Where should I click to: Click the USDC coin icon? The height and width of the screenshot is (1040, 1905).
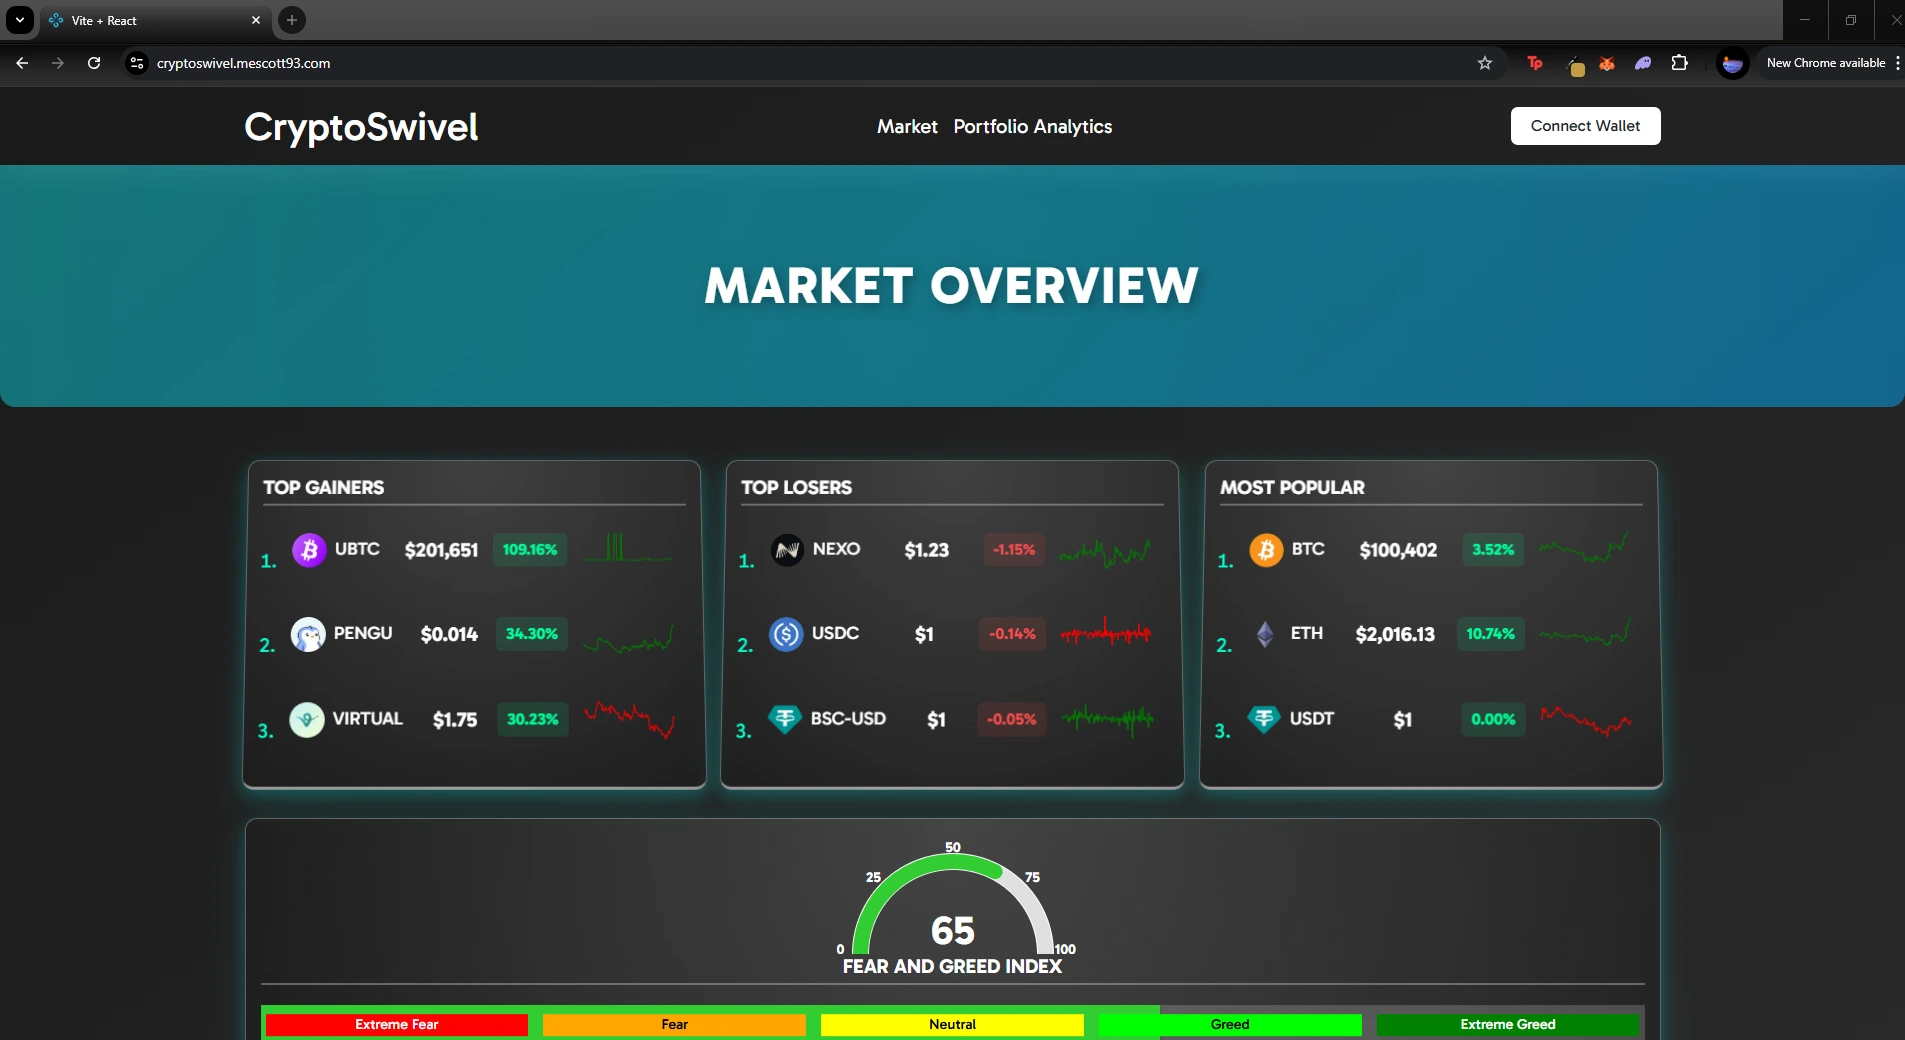click(x=786, y=634)
